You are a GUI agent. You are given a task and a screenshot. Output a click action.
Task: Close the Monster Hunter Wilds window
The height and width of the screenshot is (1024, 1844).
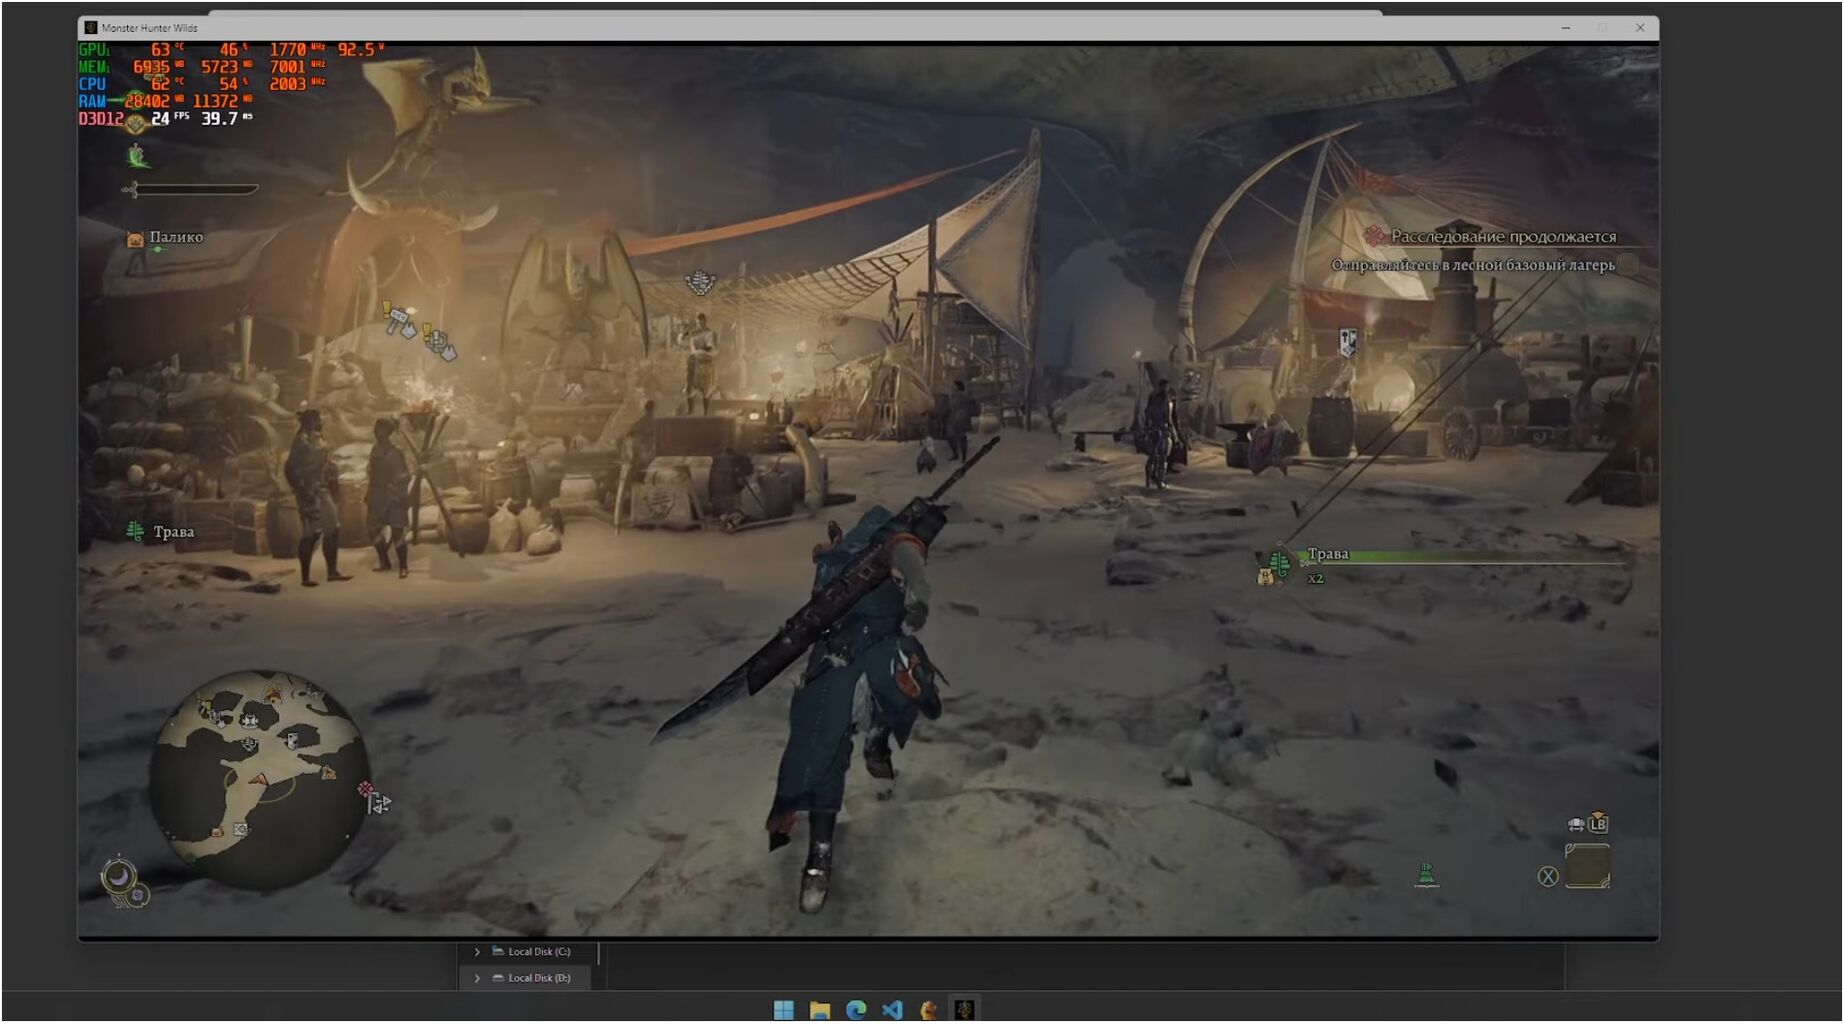click(x=1640, y=28)
